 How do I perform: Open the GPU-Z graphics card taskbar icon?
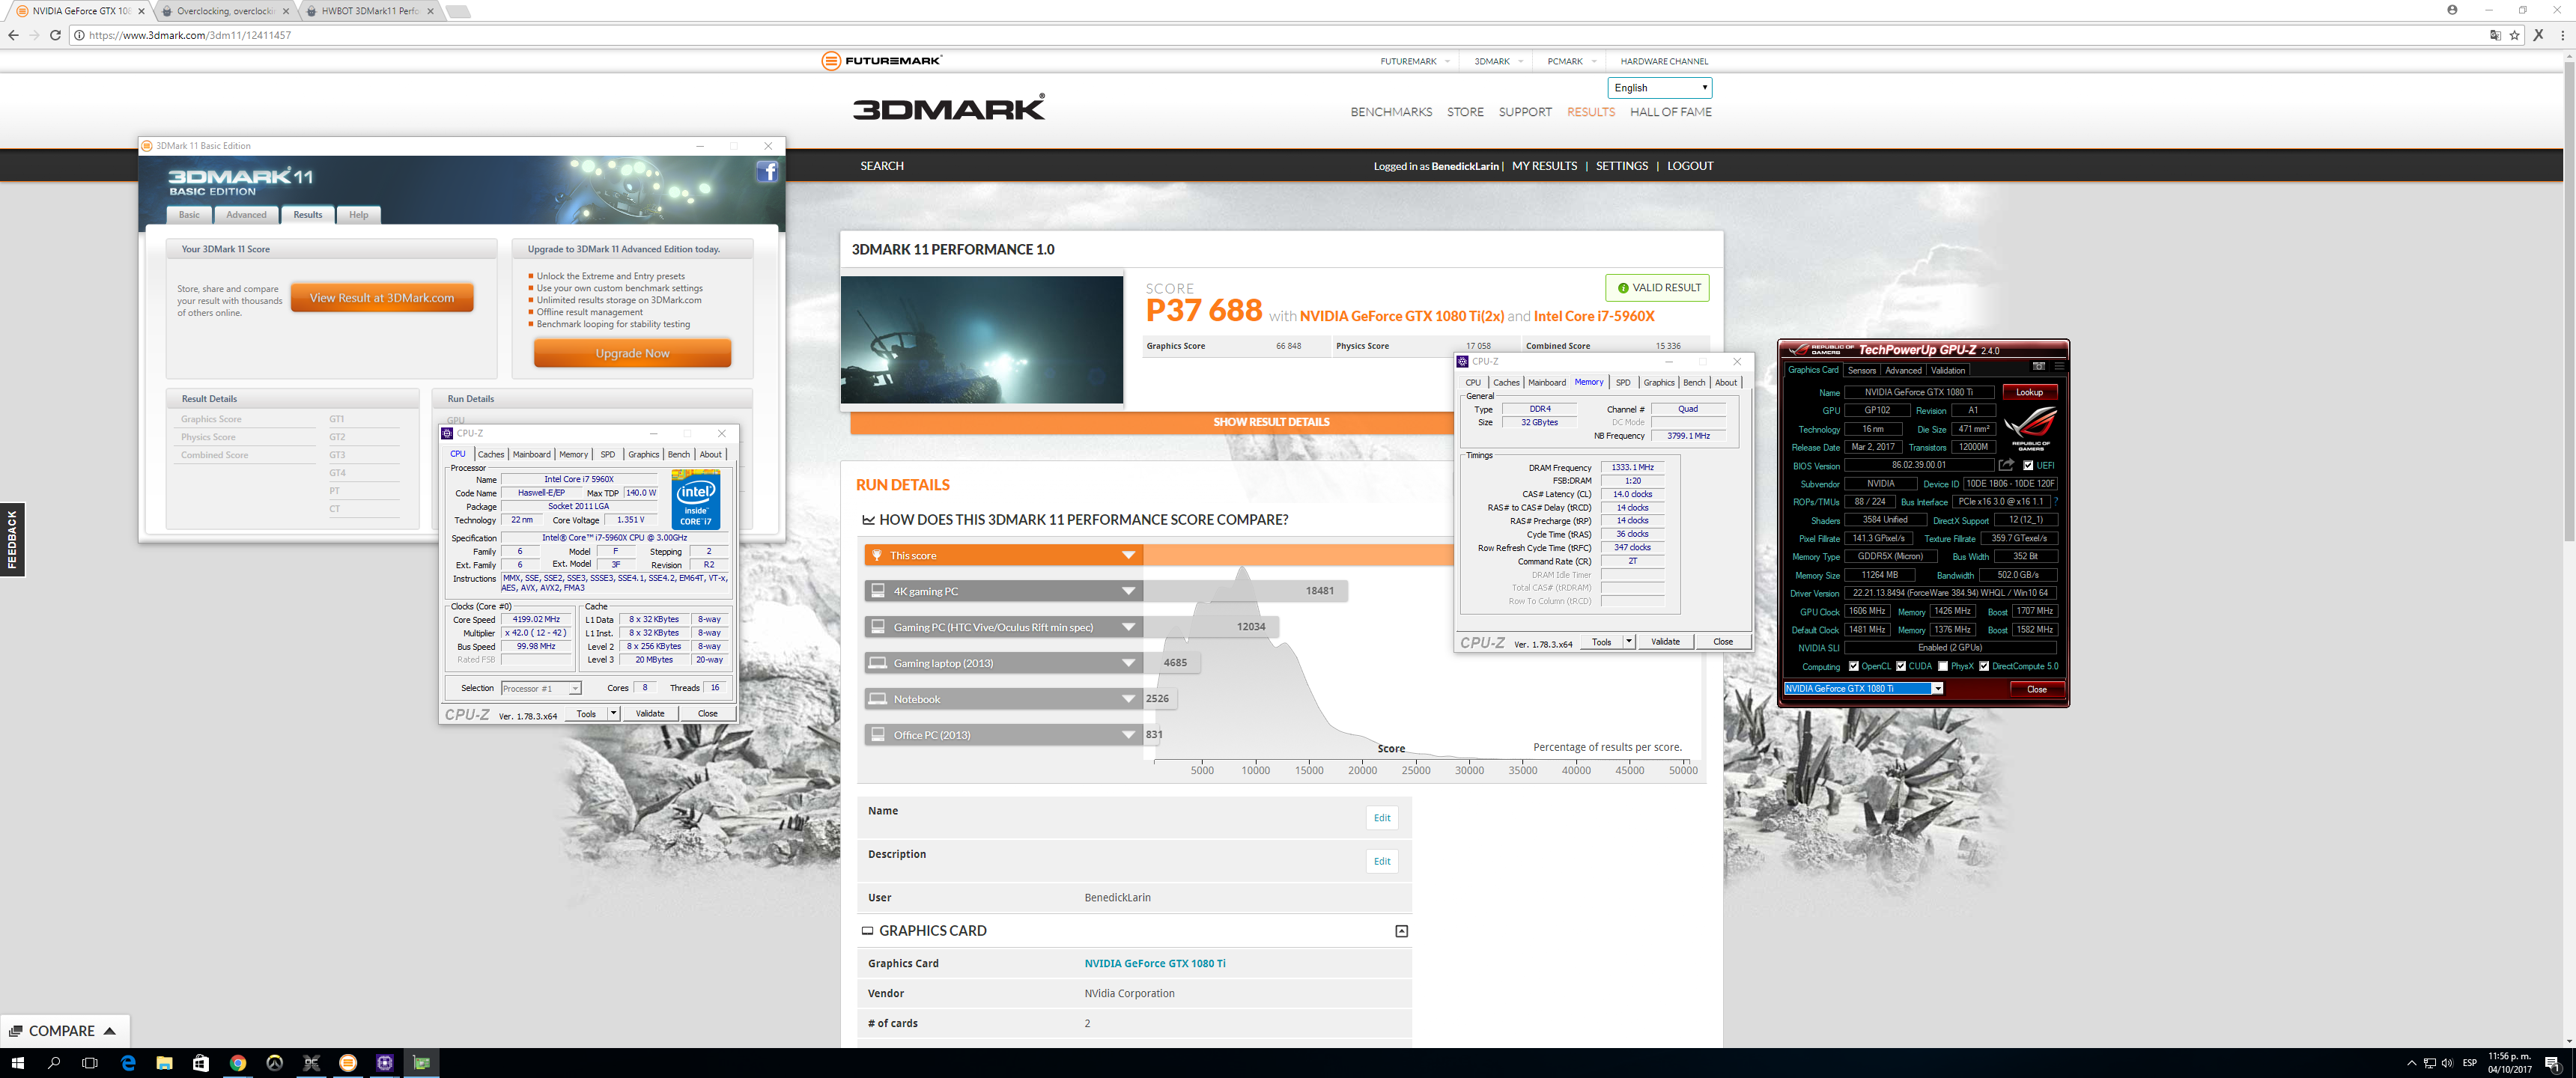point(421,1063)
